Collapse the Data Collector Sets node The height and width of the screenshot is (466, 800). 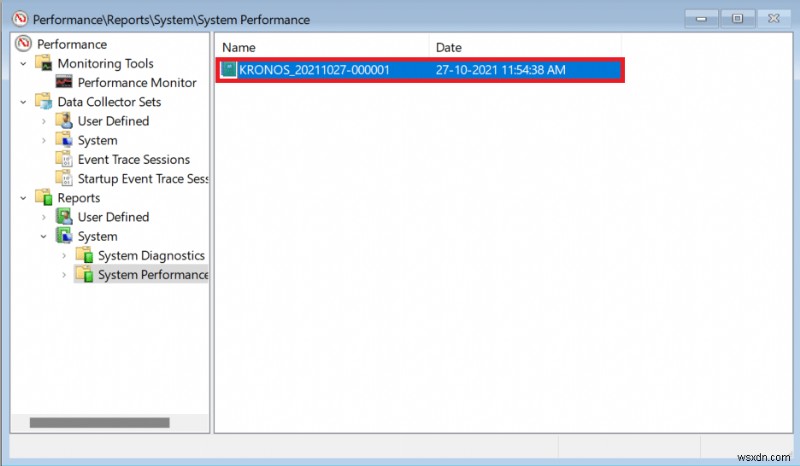[23, 102]
